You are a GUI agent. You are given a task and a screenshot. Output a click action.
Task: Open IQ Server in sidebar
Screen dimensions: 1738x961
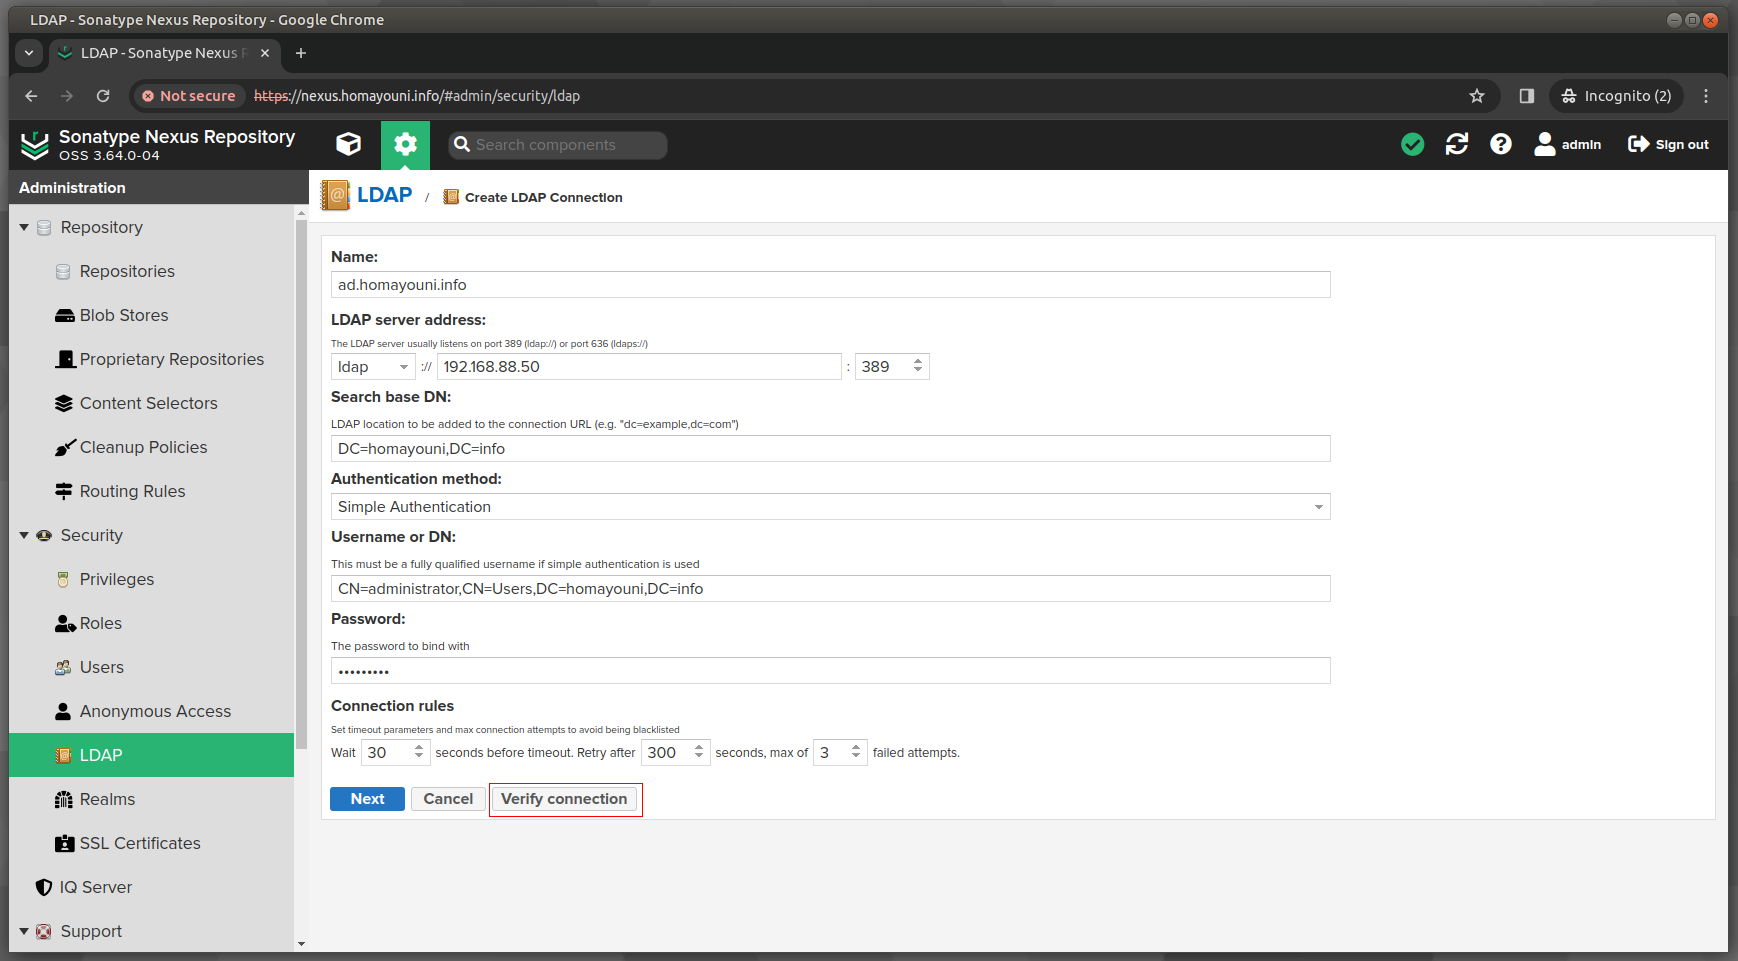point(95,887)
